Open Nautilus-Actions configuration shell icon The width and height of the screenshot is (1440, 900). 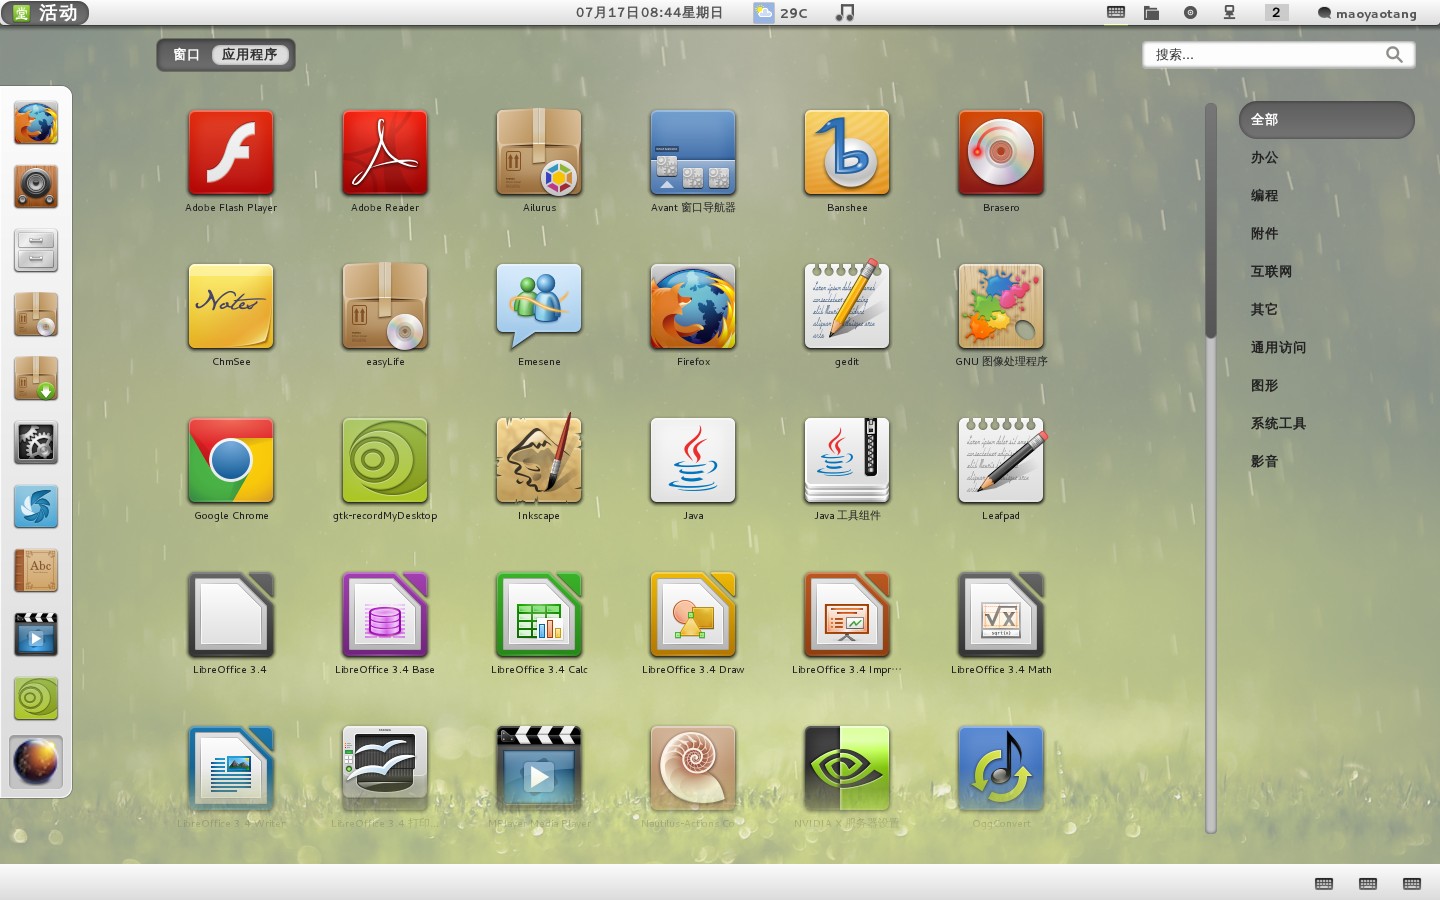(x=693, y=769)
